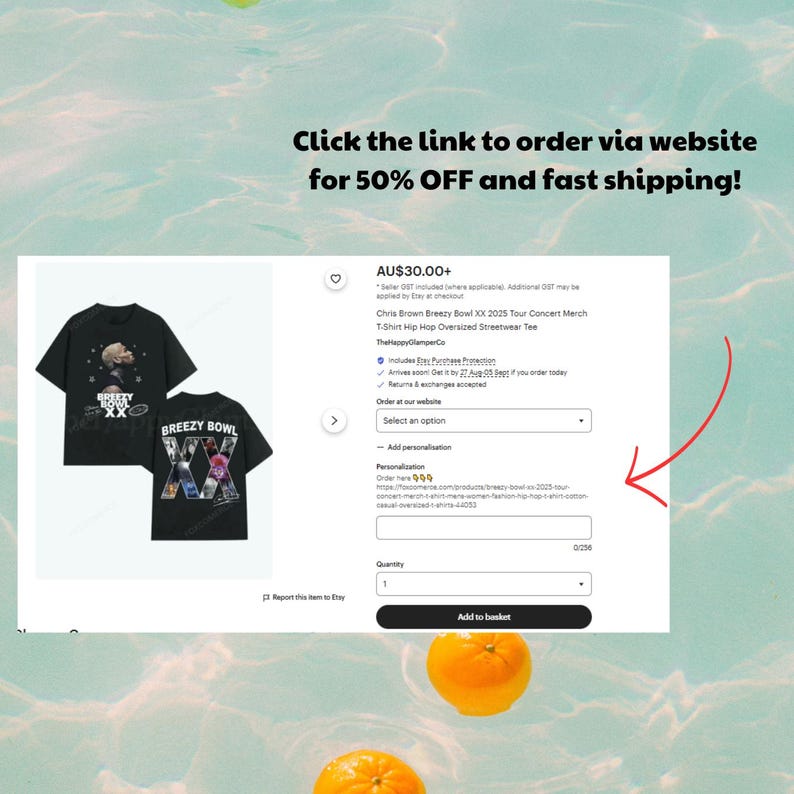This screenshot has height=794, width=794.
Task: Collapse the Add personalisation section
Action: coord(419,447)
